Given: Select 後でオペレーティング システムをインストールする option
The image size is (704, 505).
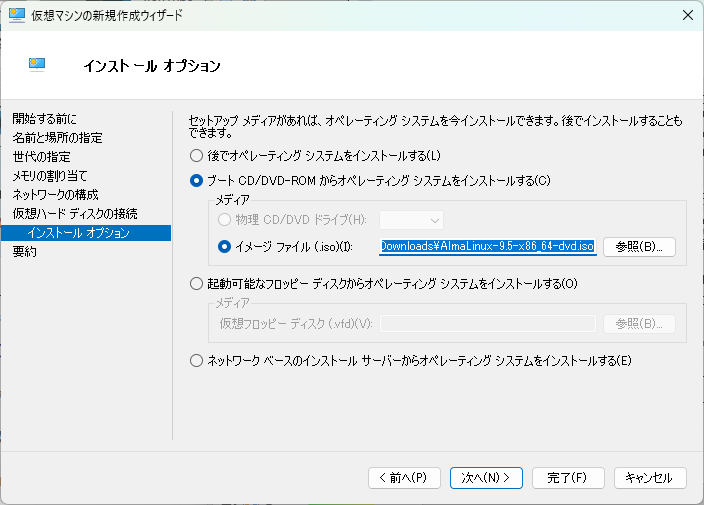Looking at the screenshot, I should click(x=196, y=155).
